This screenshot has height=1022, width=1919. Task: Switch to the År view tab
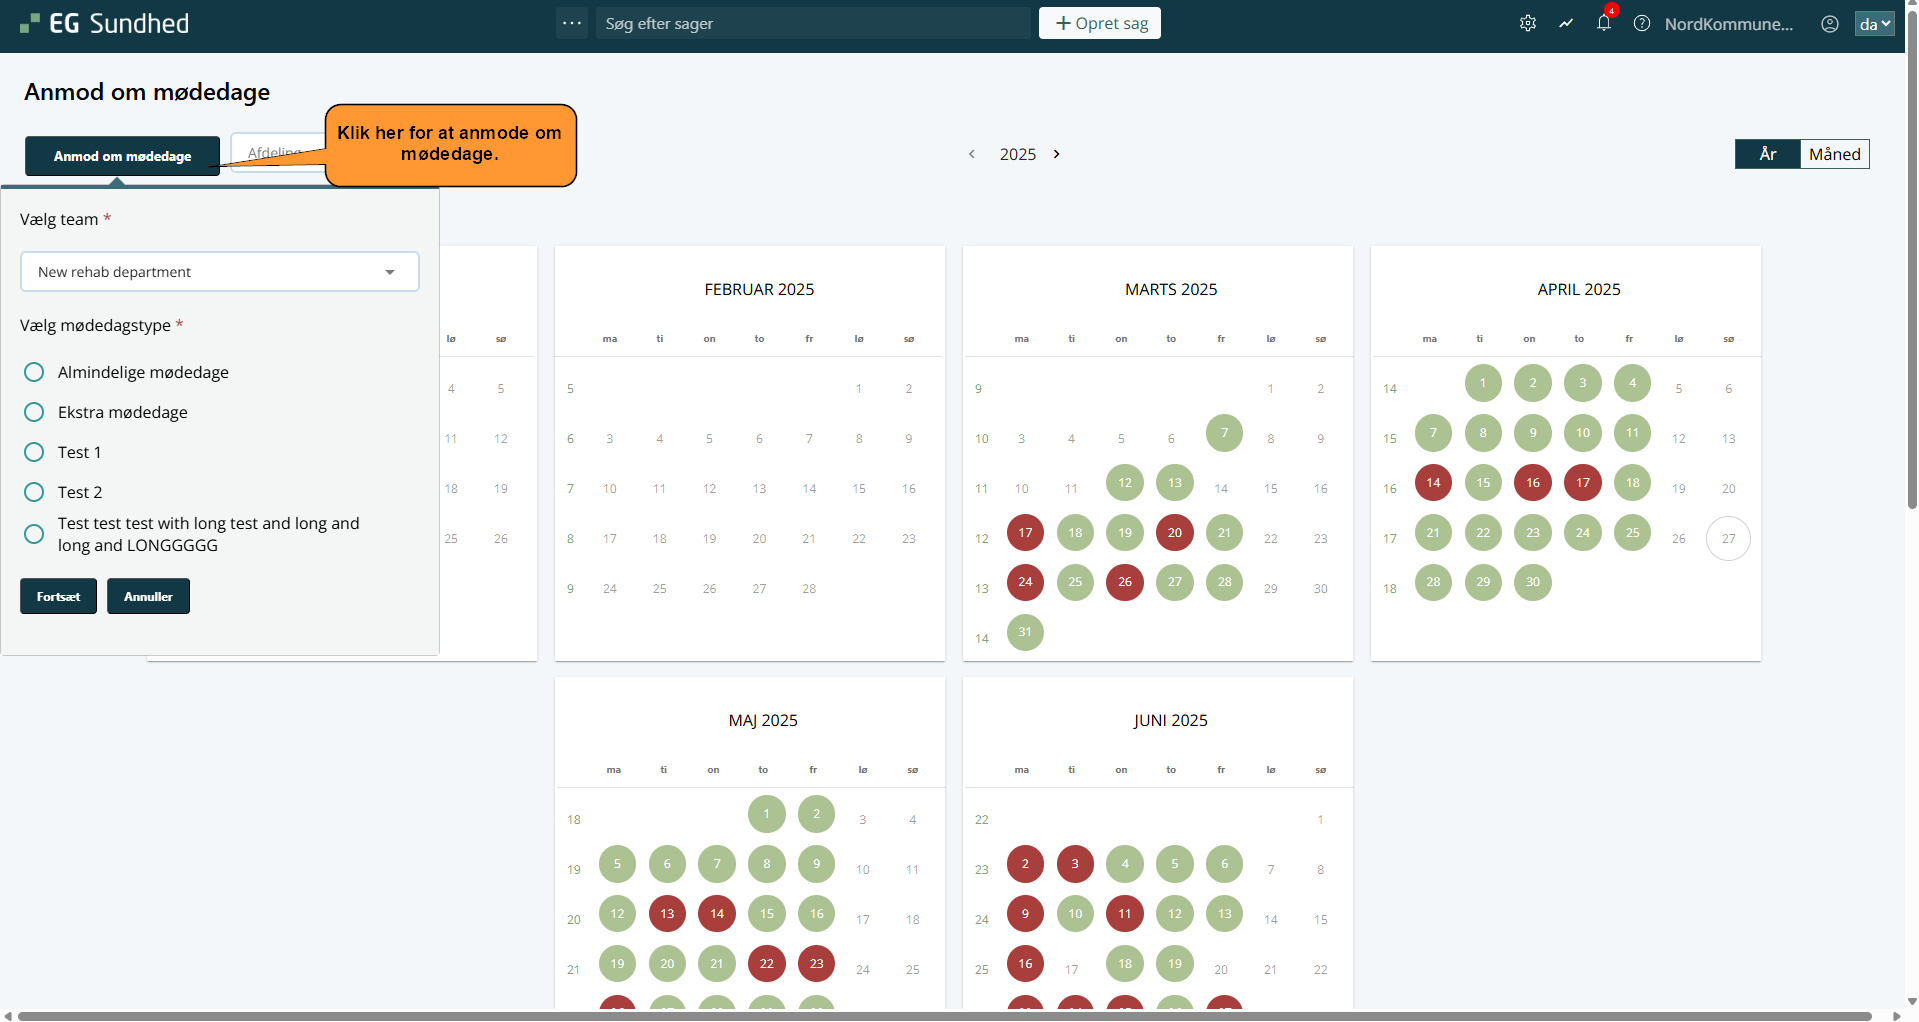(x=1767, y=154)
